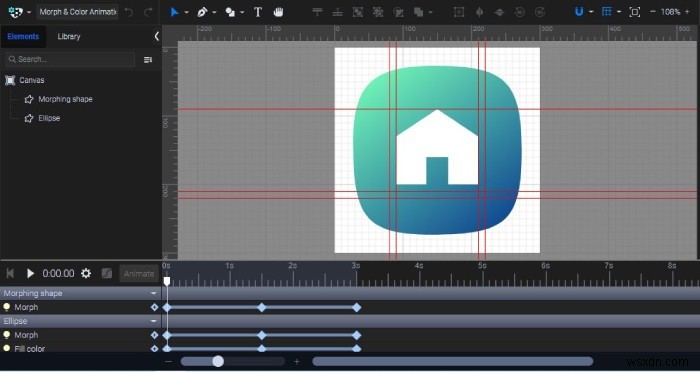Viewport: 700px width, 372px height.
Task: Toggle the grid display icon
Action: [x=607, y=12]
